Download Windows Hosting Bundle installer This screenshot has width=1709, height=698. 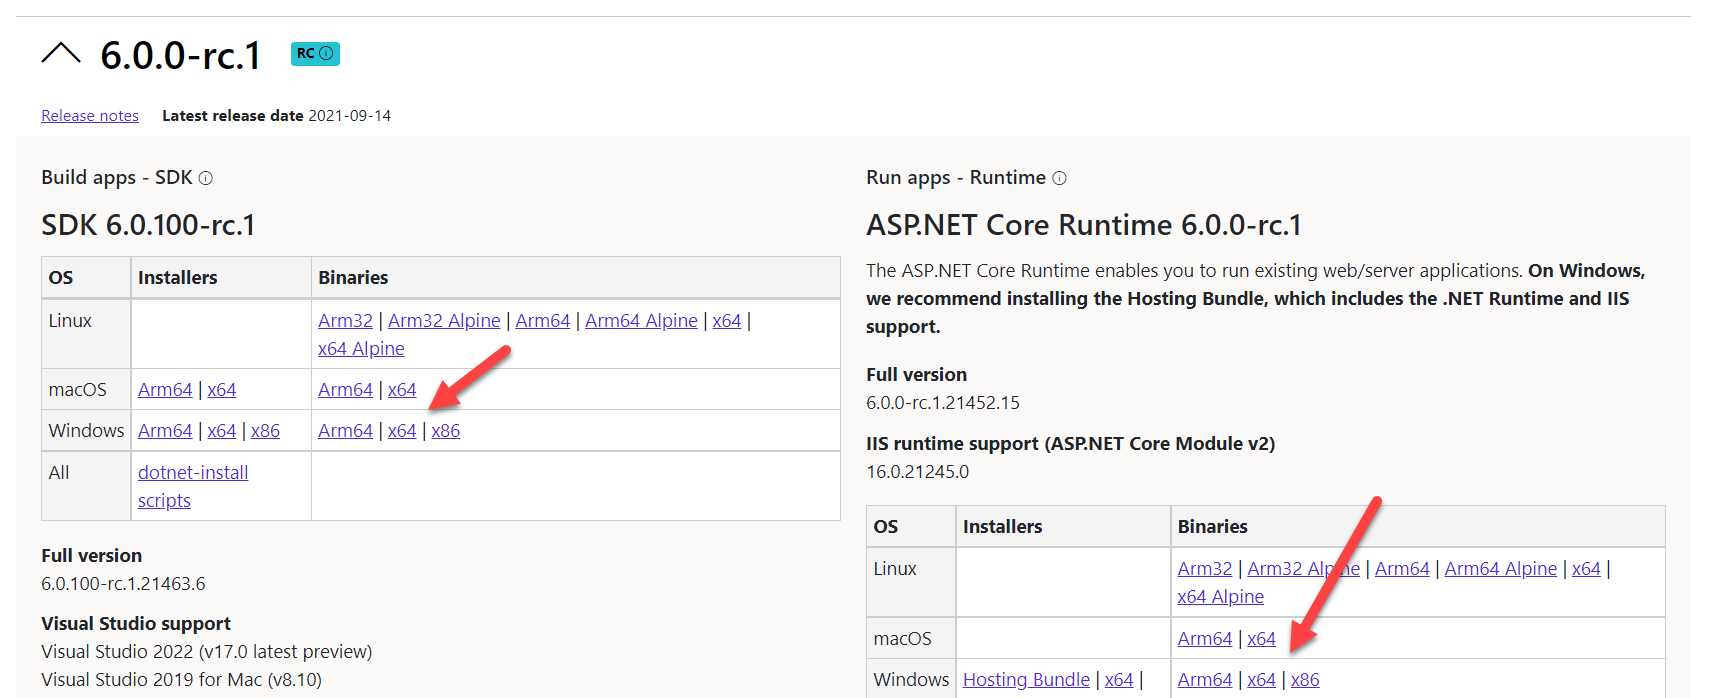[1026, 680]
